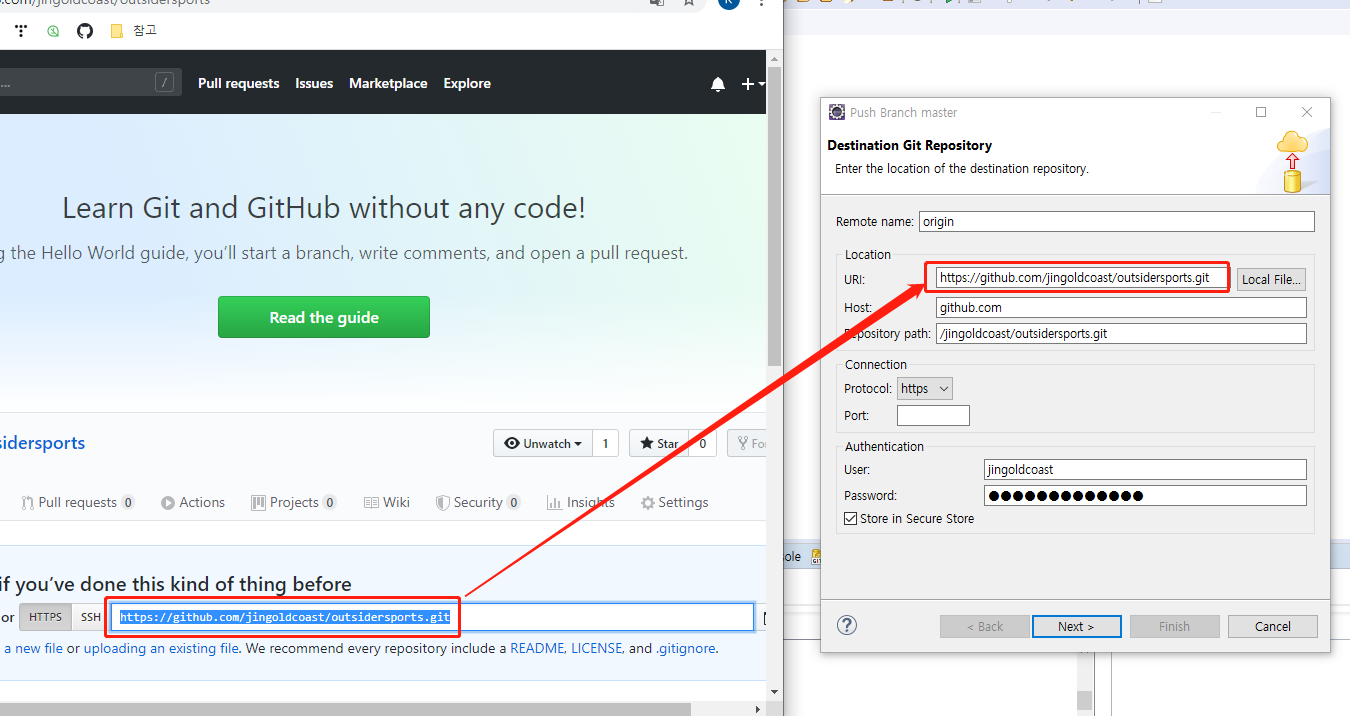Open the repository Security tab

[478, 502]
